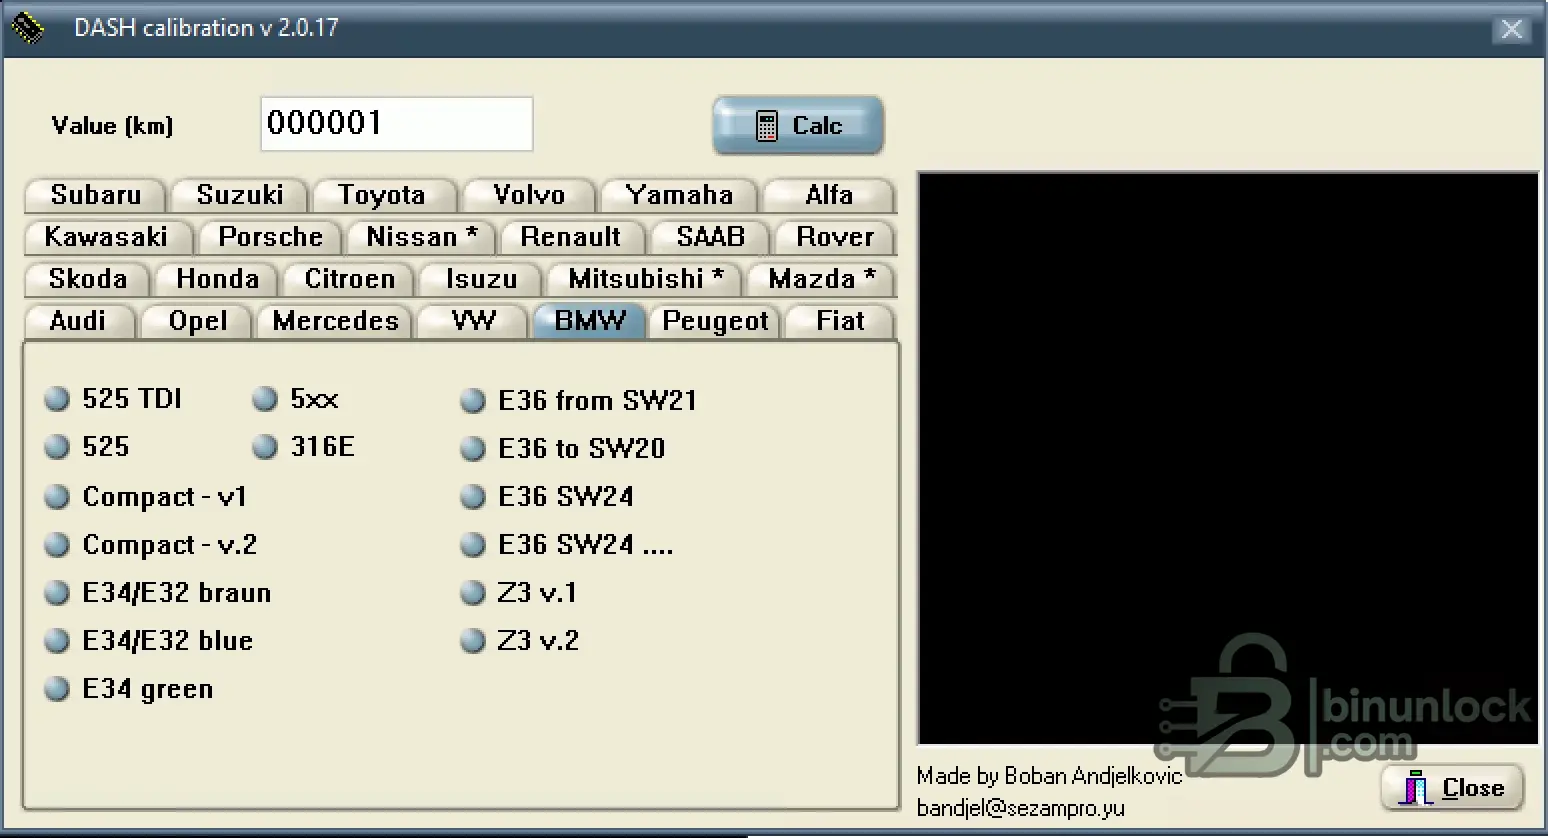Viewport: 1548px width, 838px height.
Task: Switch to the Isuzu tab
Action: pyautogui.click(x=481, y=279)
